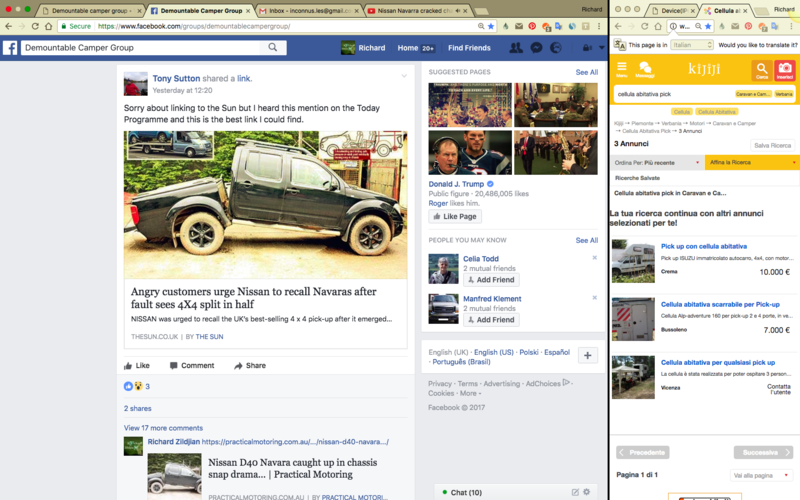This screenshot has height=500, width=800.
Task: Bookmark Facebook page with star icon
Action: pos(491,26)
